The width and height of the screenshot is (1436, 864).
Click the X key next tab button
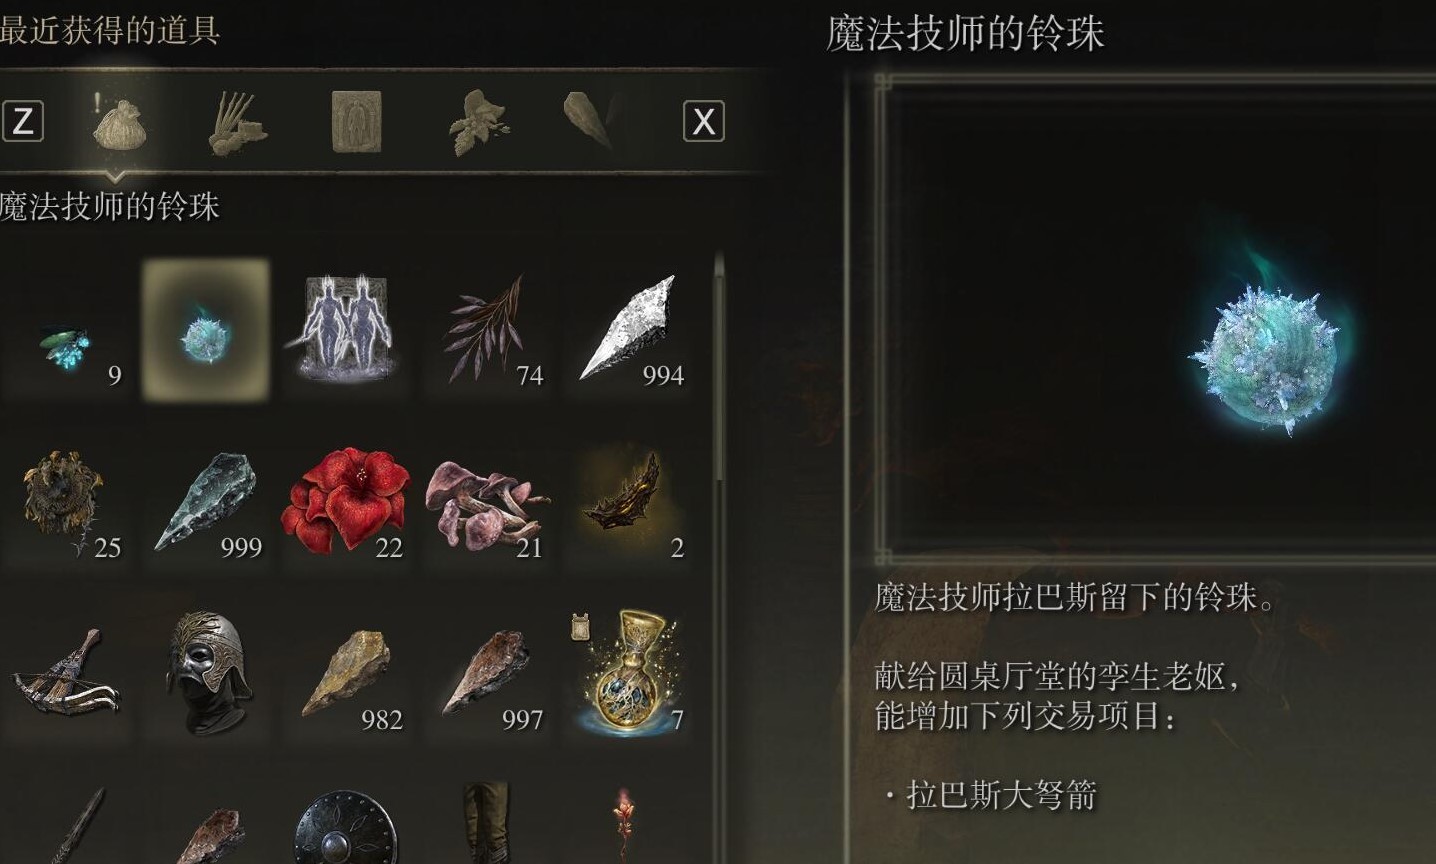(x=703, y=122)
